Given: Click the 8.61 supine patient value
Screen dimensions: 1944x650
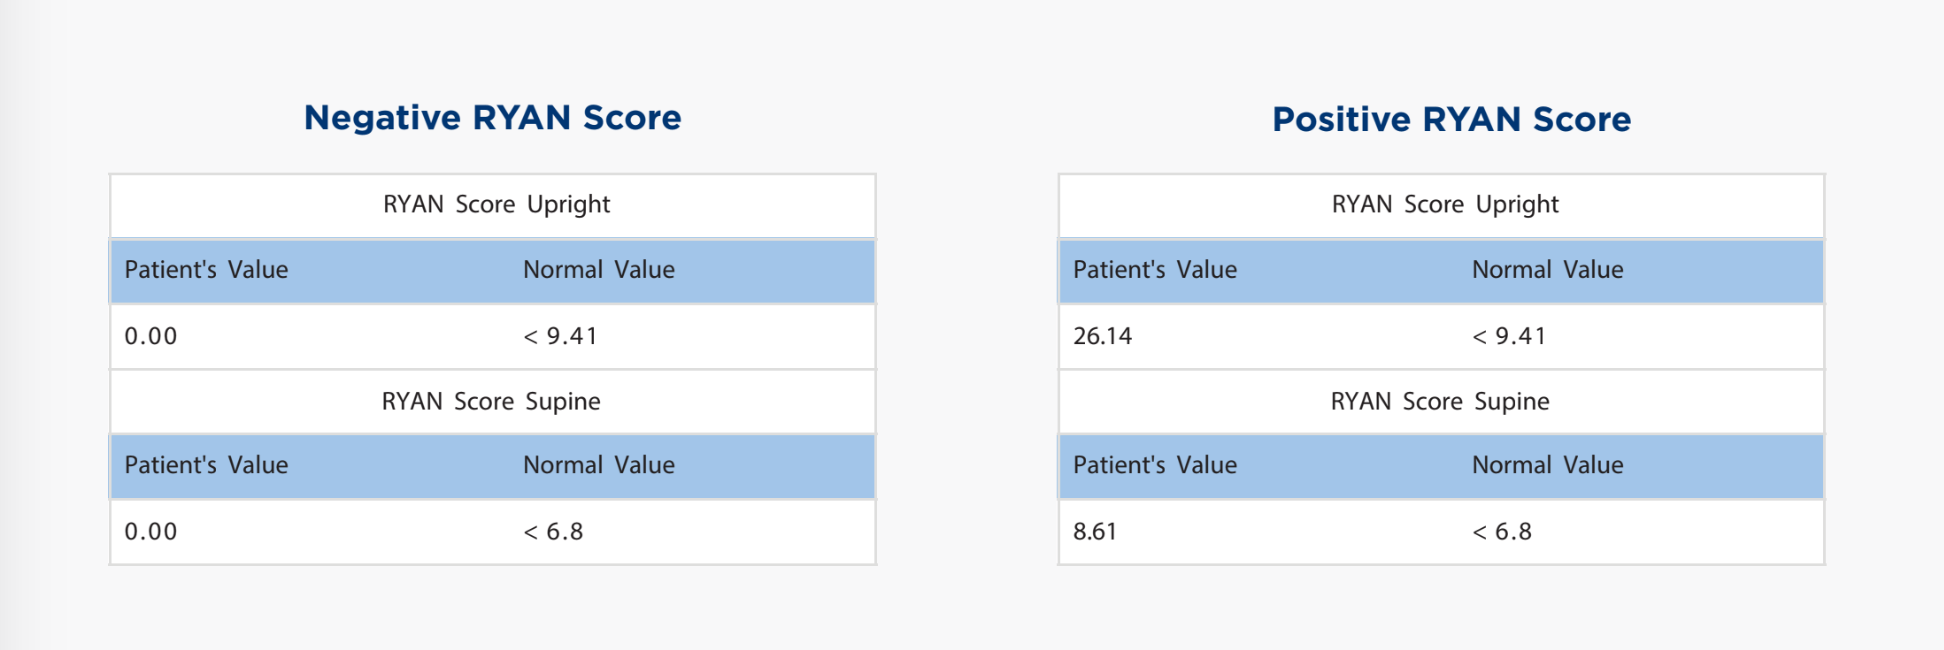Looking at the screenshot, I should click(1095, 532).
